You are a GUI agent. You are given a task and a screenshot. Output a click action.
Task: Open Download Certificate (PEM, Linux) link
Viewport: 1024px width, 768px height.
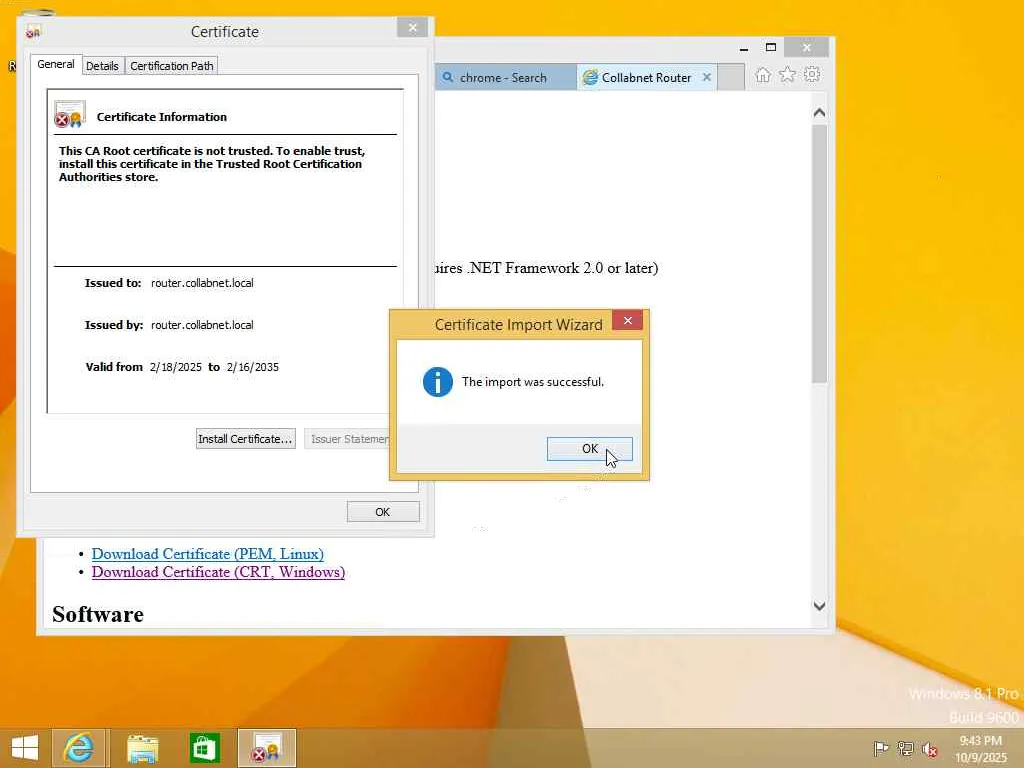tap(208, 554)
